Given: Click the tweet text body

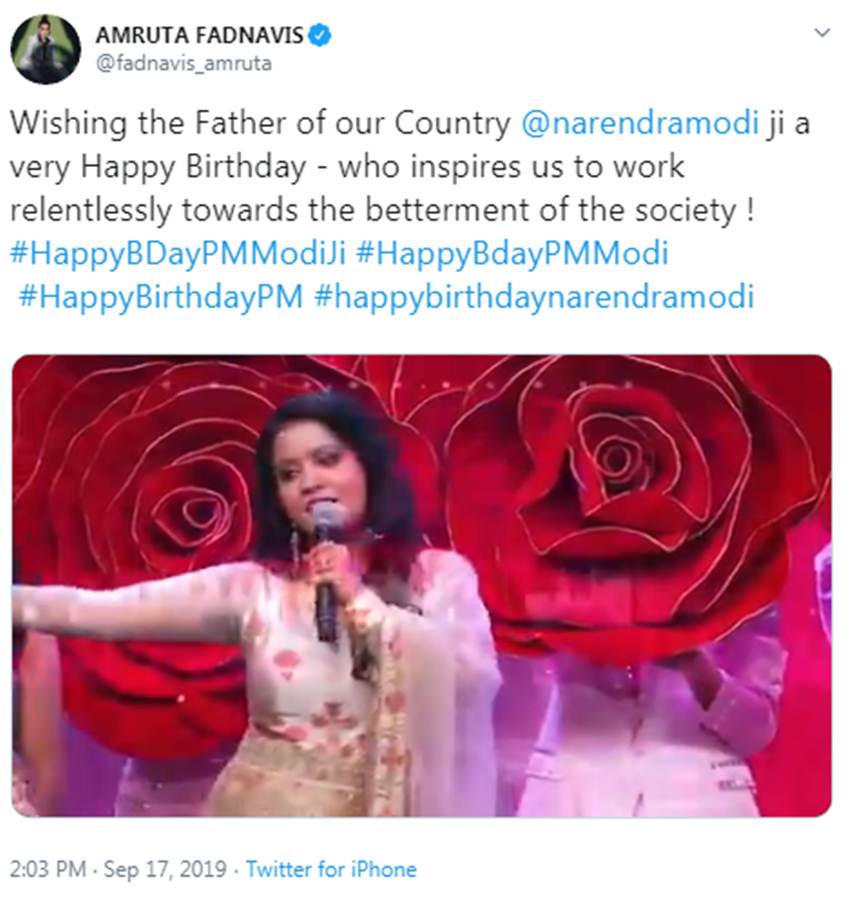Looking at the screenshot, I should coord(410,211).
